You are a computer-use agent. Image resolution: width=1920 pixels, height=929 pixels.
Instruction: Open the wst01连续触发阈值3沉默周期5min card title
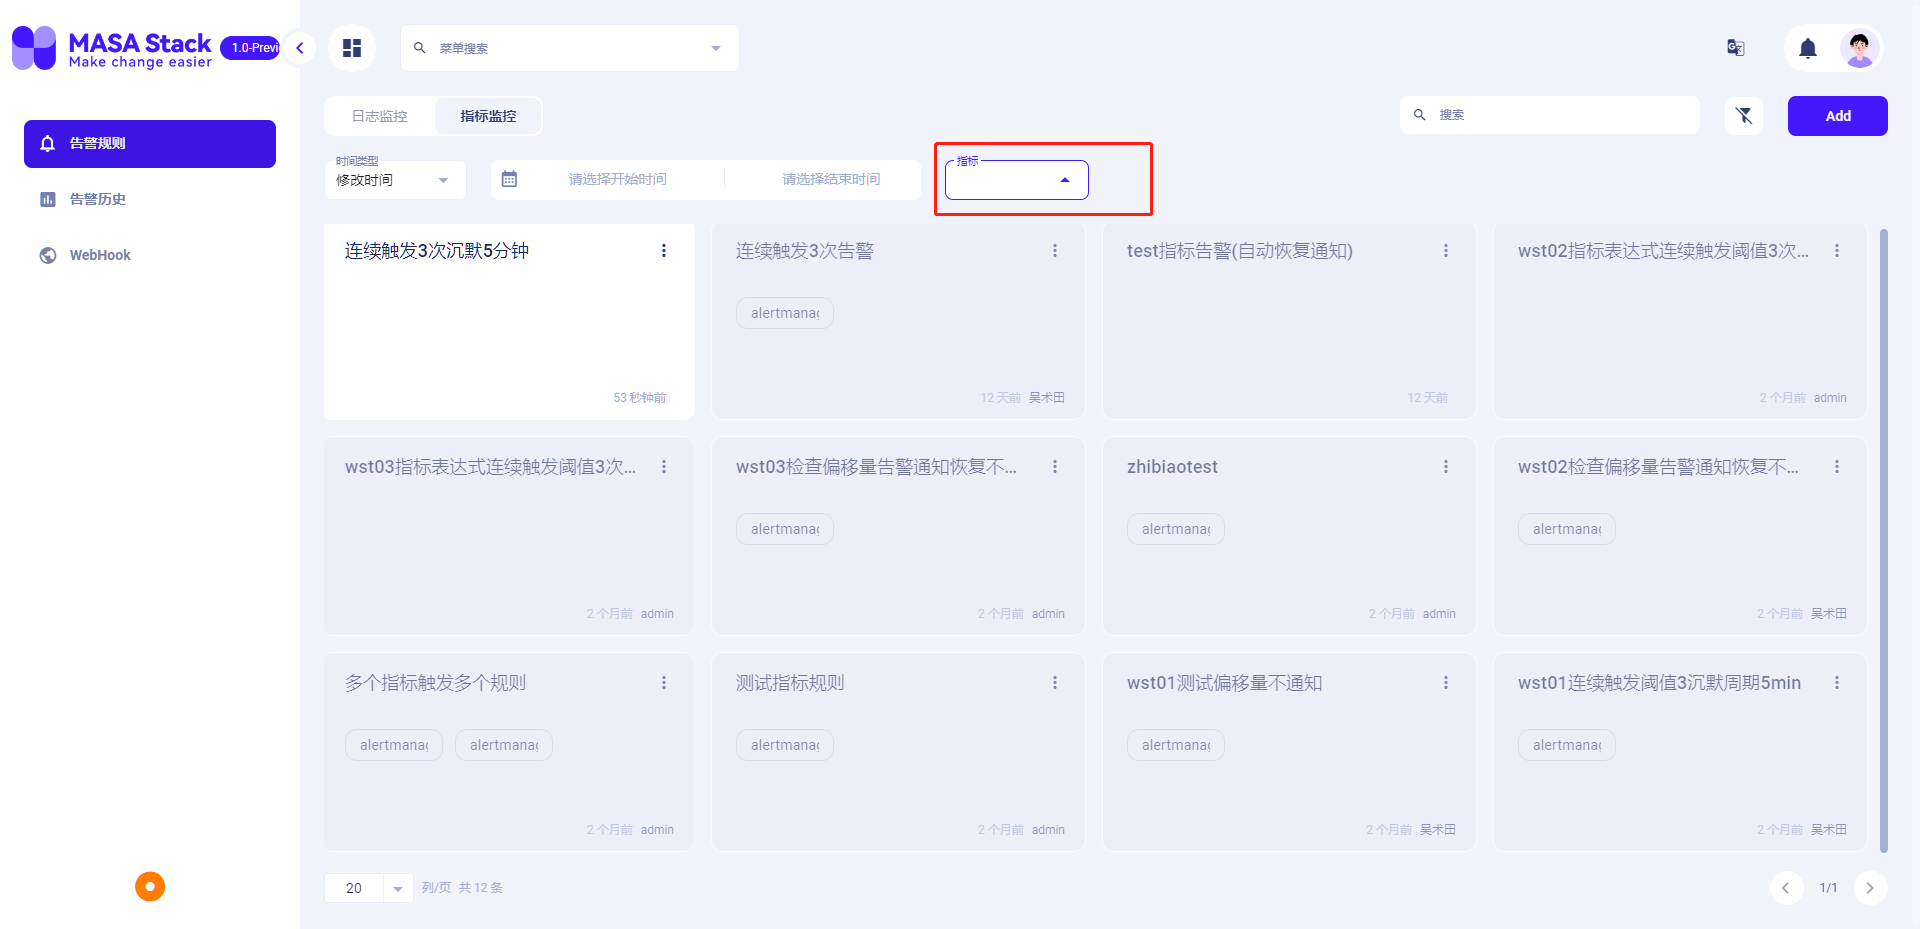[1659, 683]
